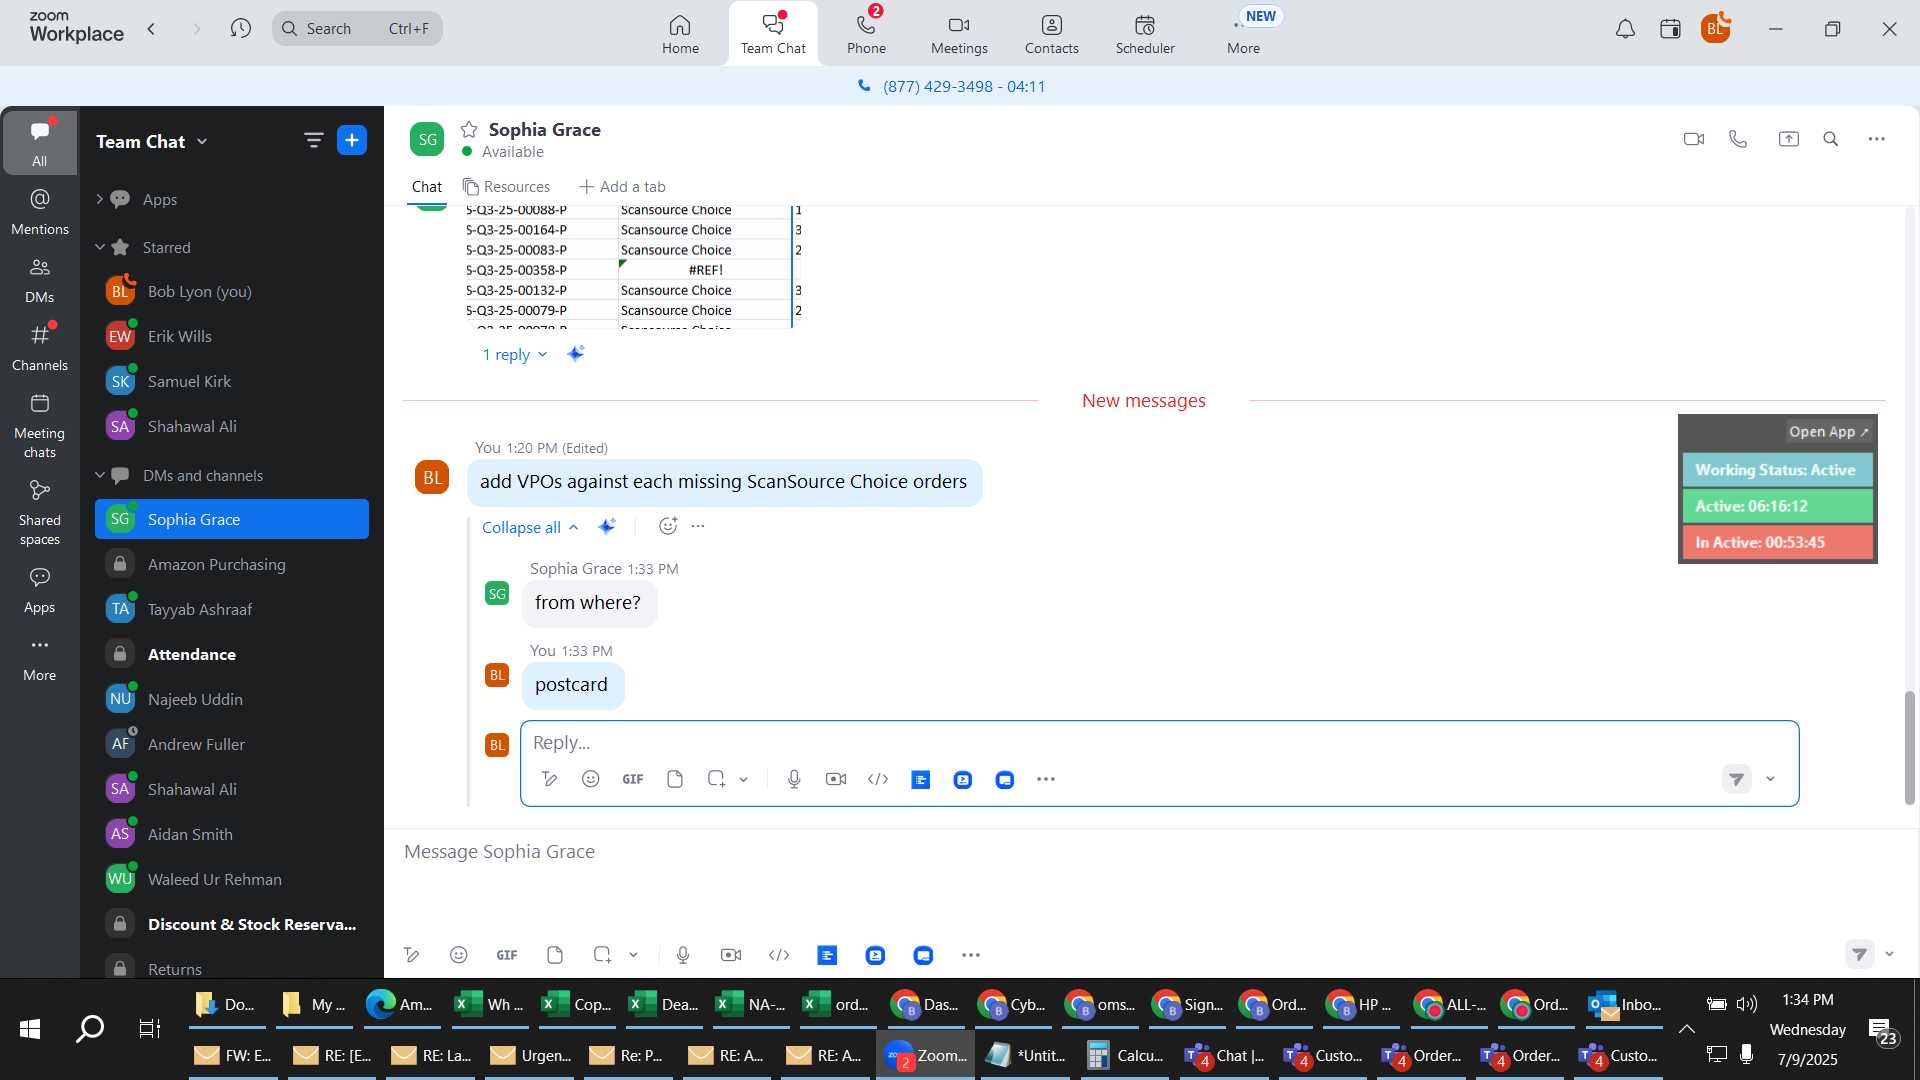Open Shared spaces in left sidebar

39,512
